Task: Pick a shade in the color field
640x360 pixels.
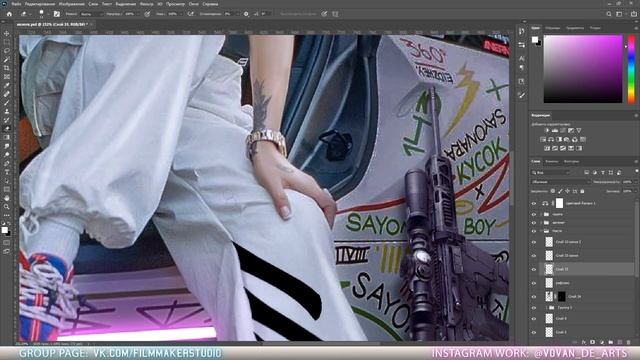Action: click(583, 69)
